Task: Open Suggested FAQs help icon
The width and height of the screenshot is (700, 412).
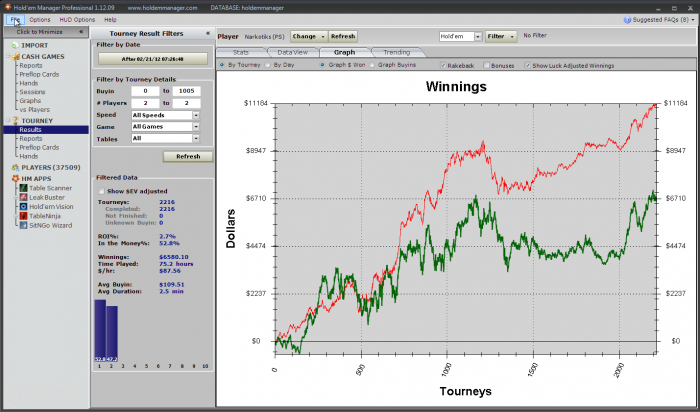Action: (627, 20)
